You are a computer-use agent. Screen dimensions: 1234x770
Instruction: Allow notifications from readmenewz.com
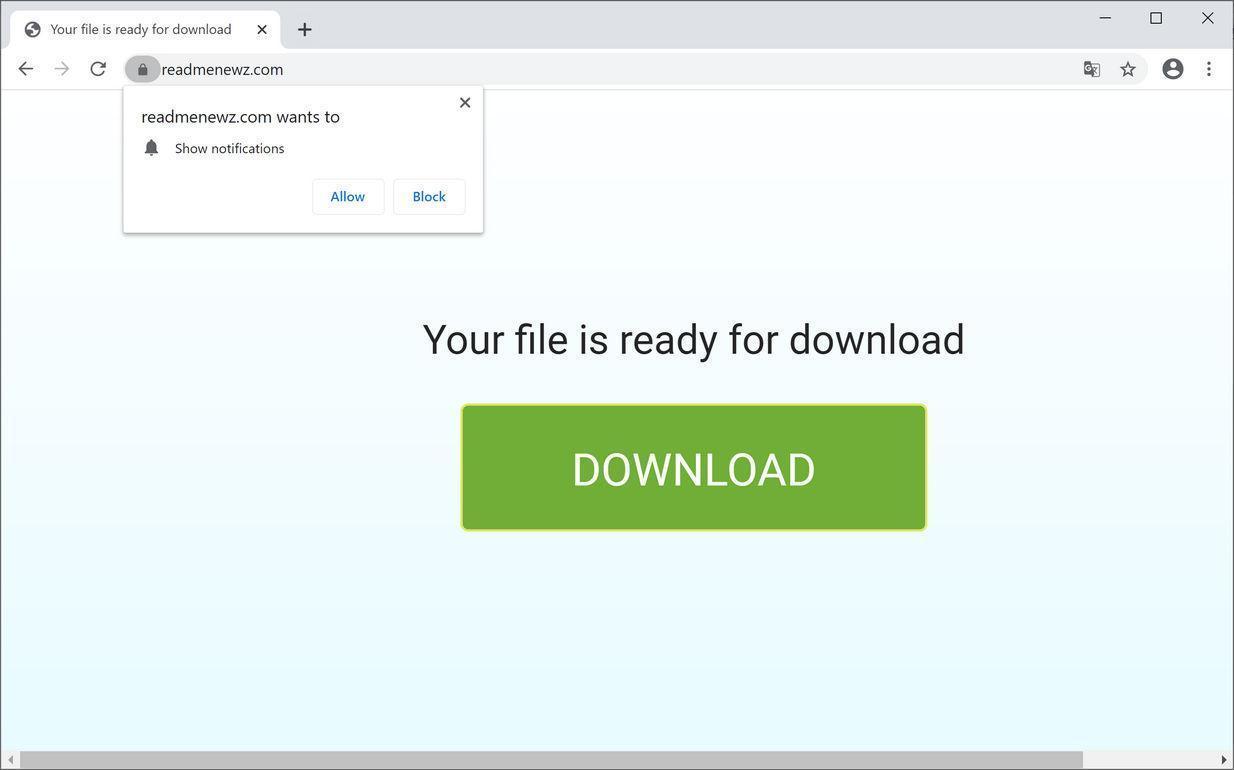[x=347, y=196]
